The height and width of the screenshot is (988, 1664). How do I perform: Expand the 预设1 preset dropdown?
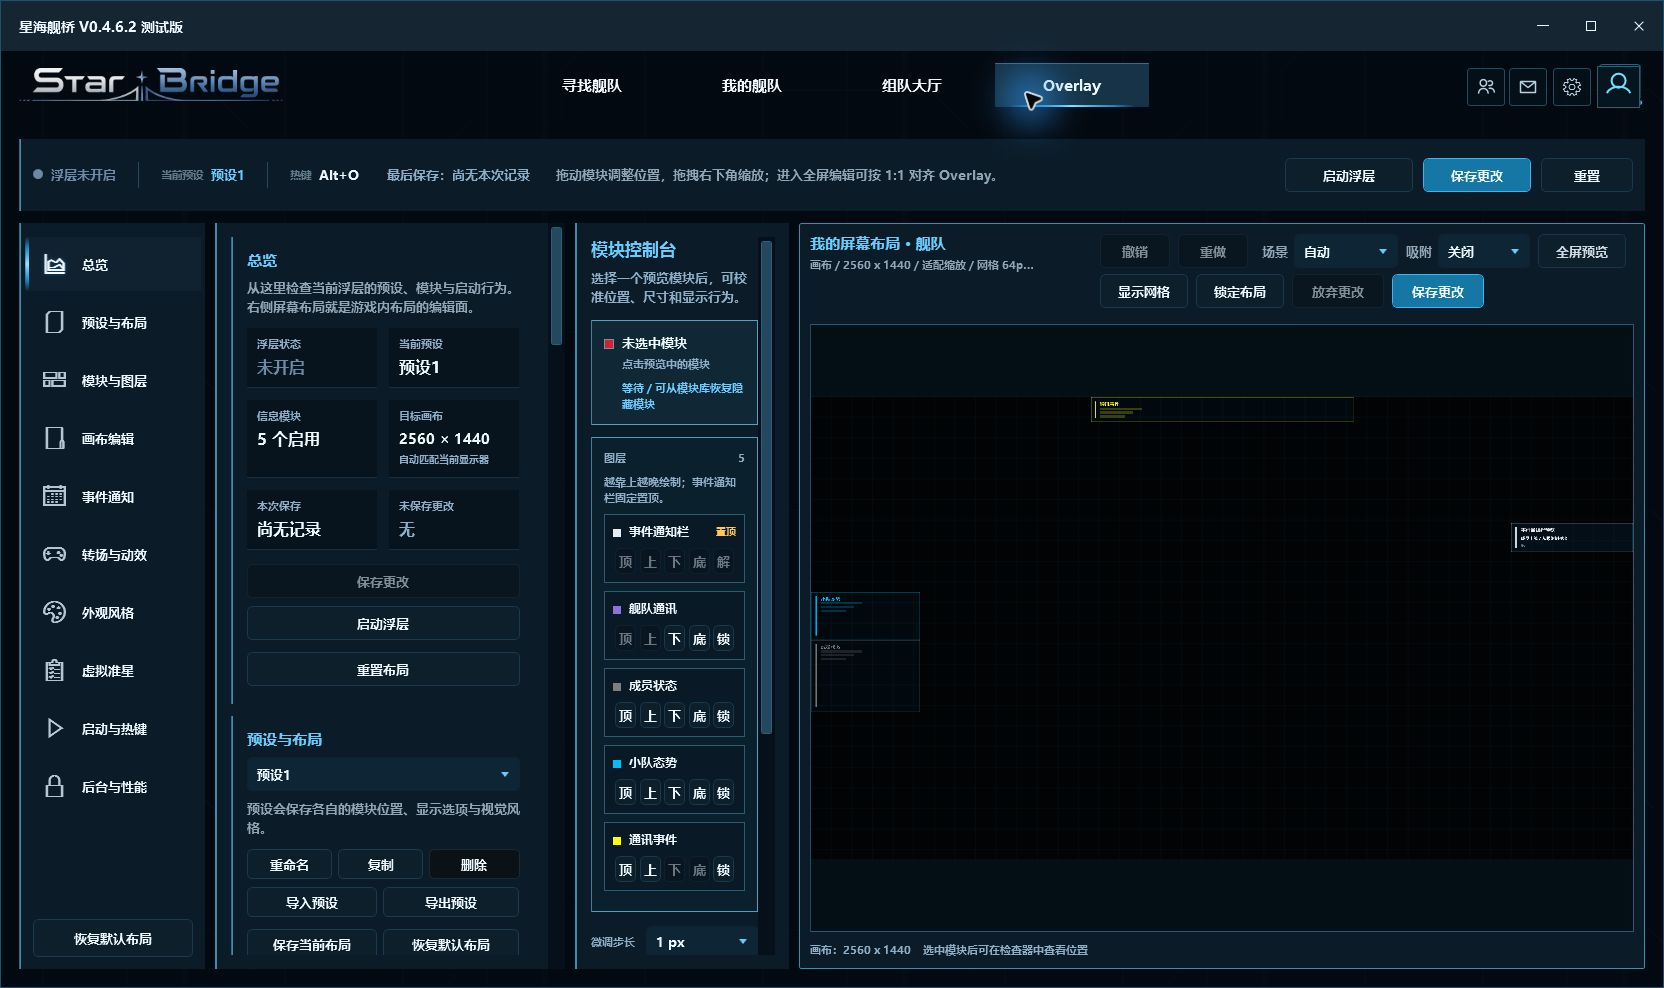click(383, 774)
